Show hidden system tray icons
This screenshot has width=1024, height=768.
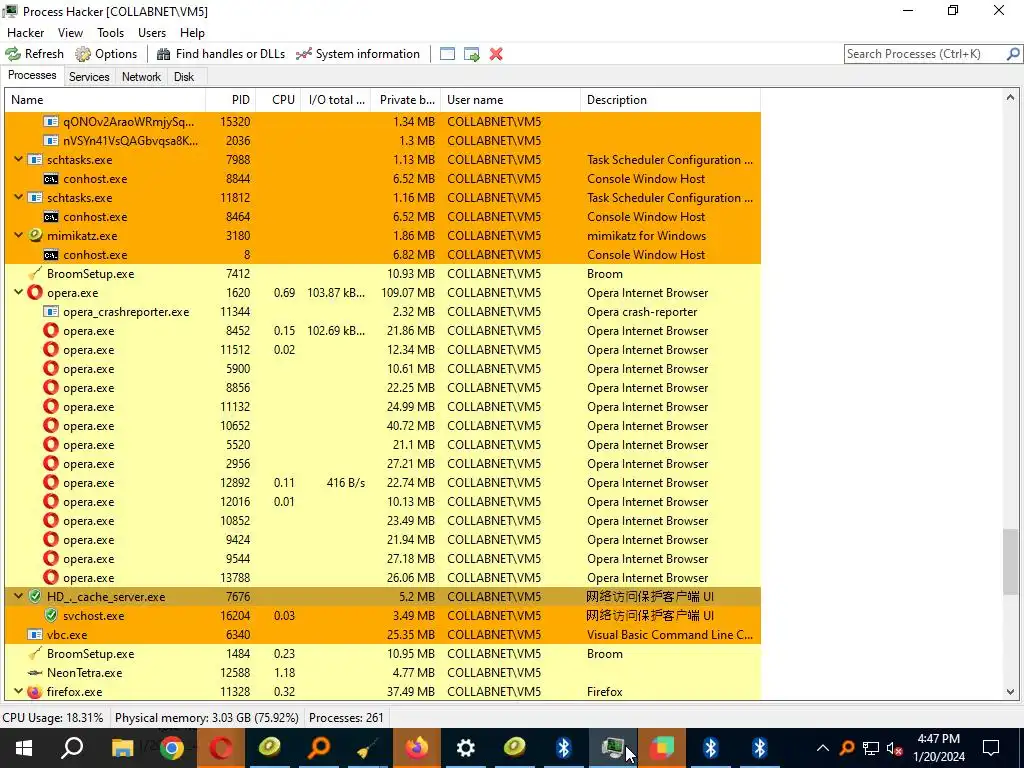coord(823,748)
